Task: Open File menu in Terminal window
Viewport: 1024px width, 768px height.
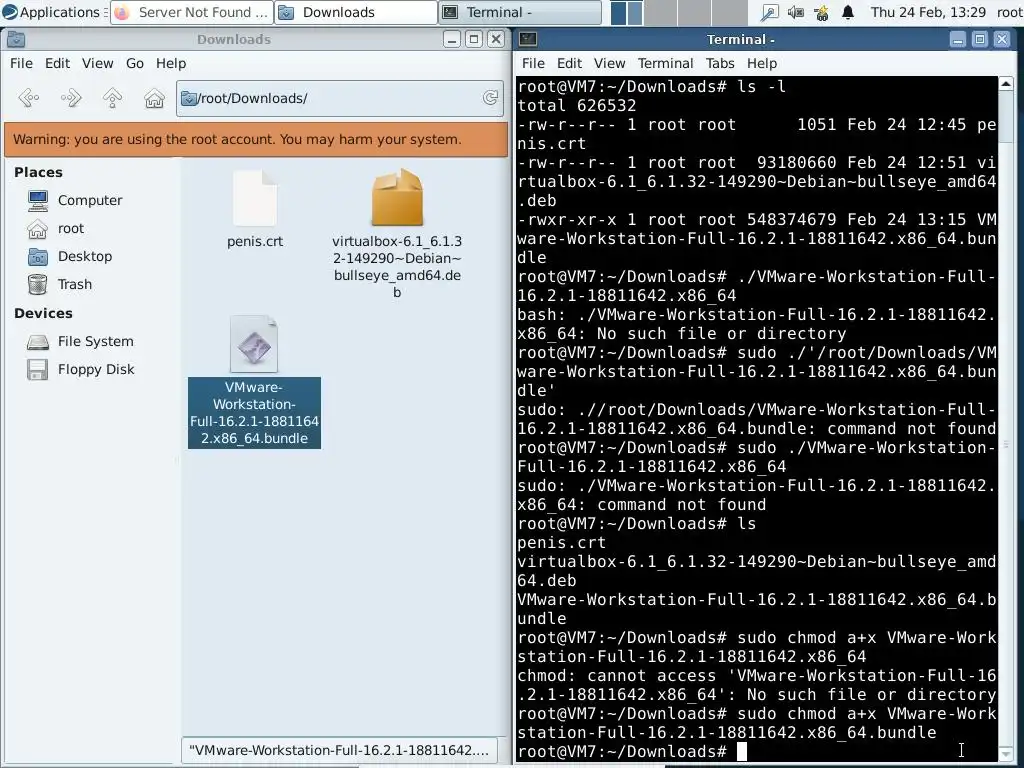Action: (x=533, y=63)
